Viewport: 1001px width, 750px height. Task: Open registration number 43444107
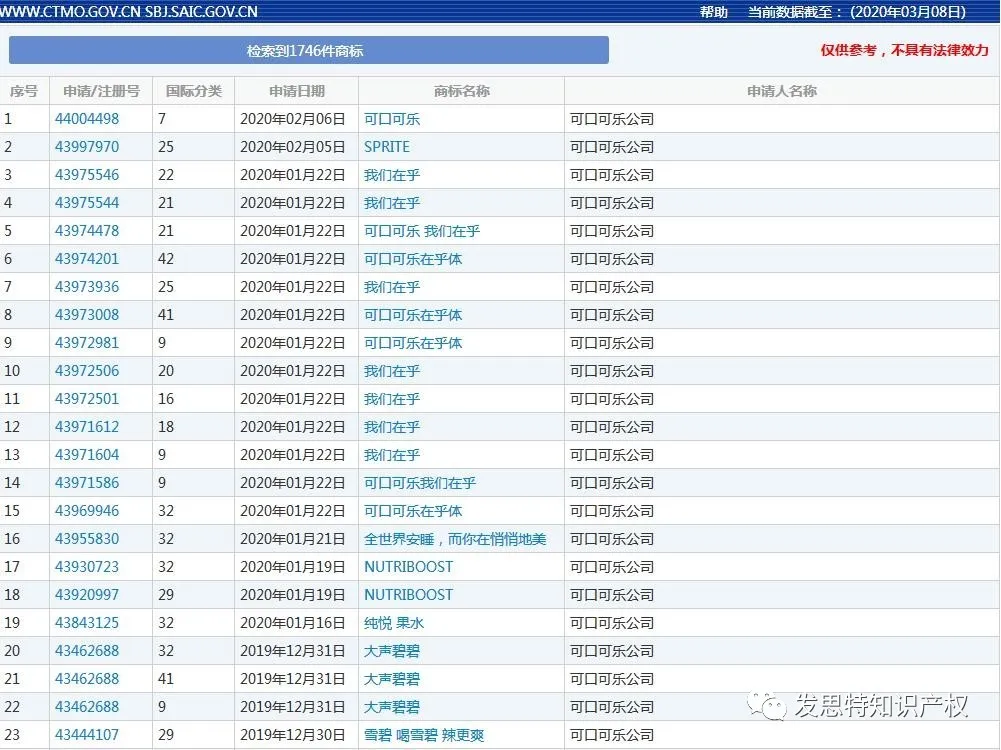pyautogui.click(x=87, y=735)
